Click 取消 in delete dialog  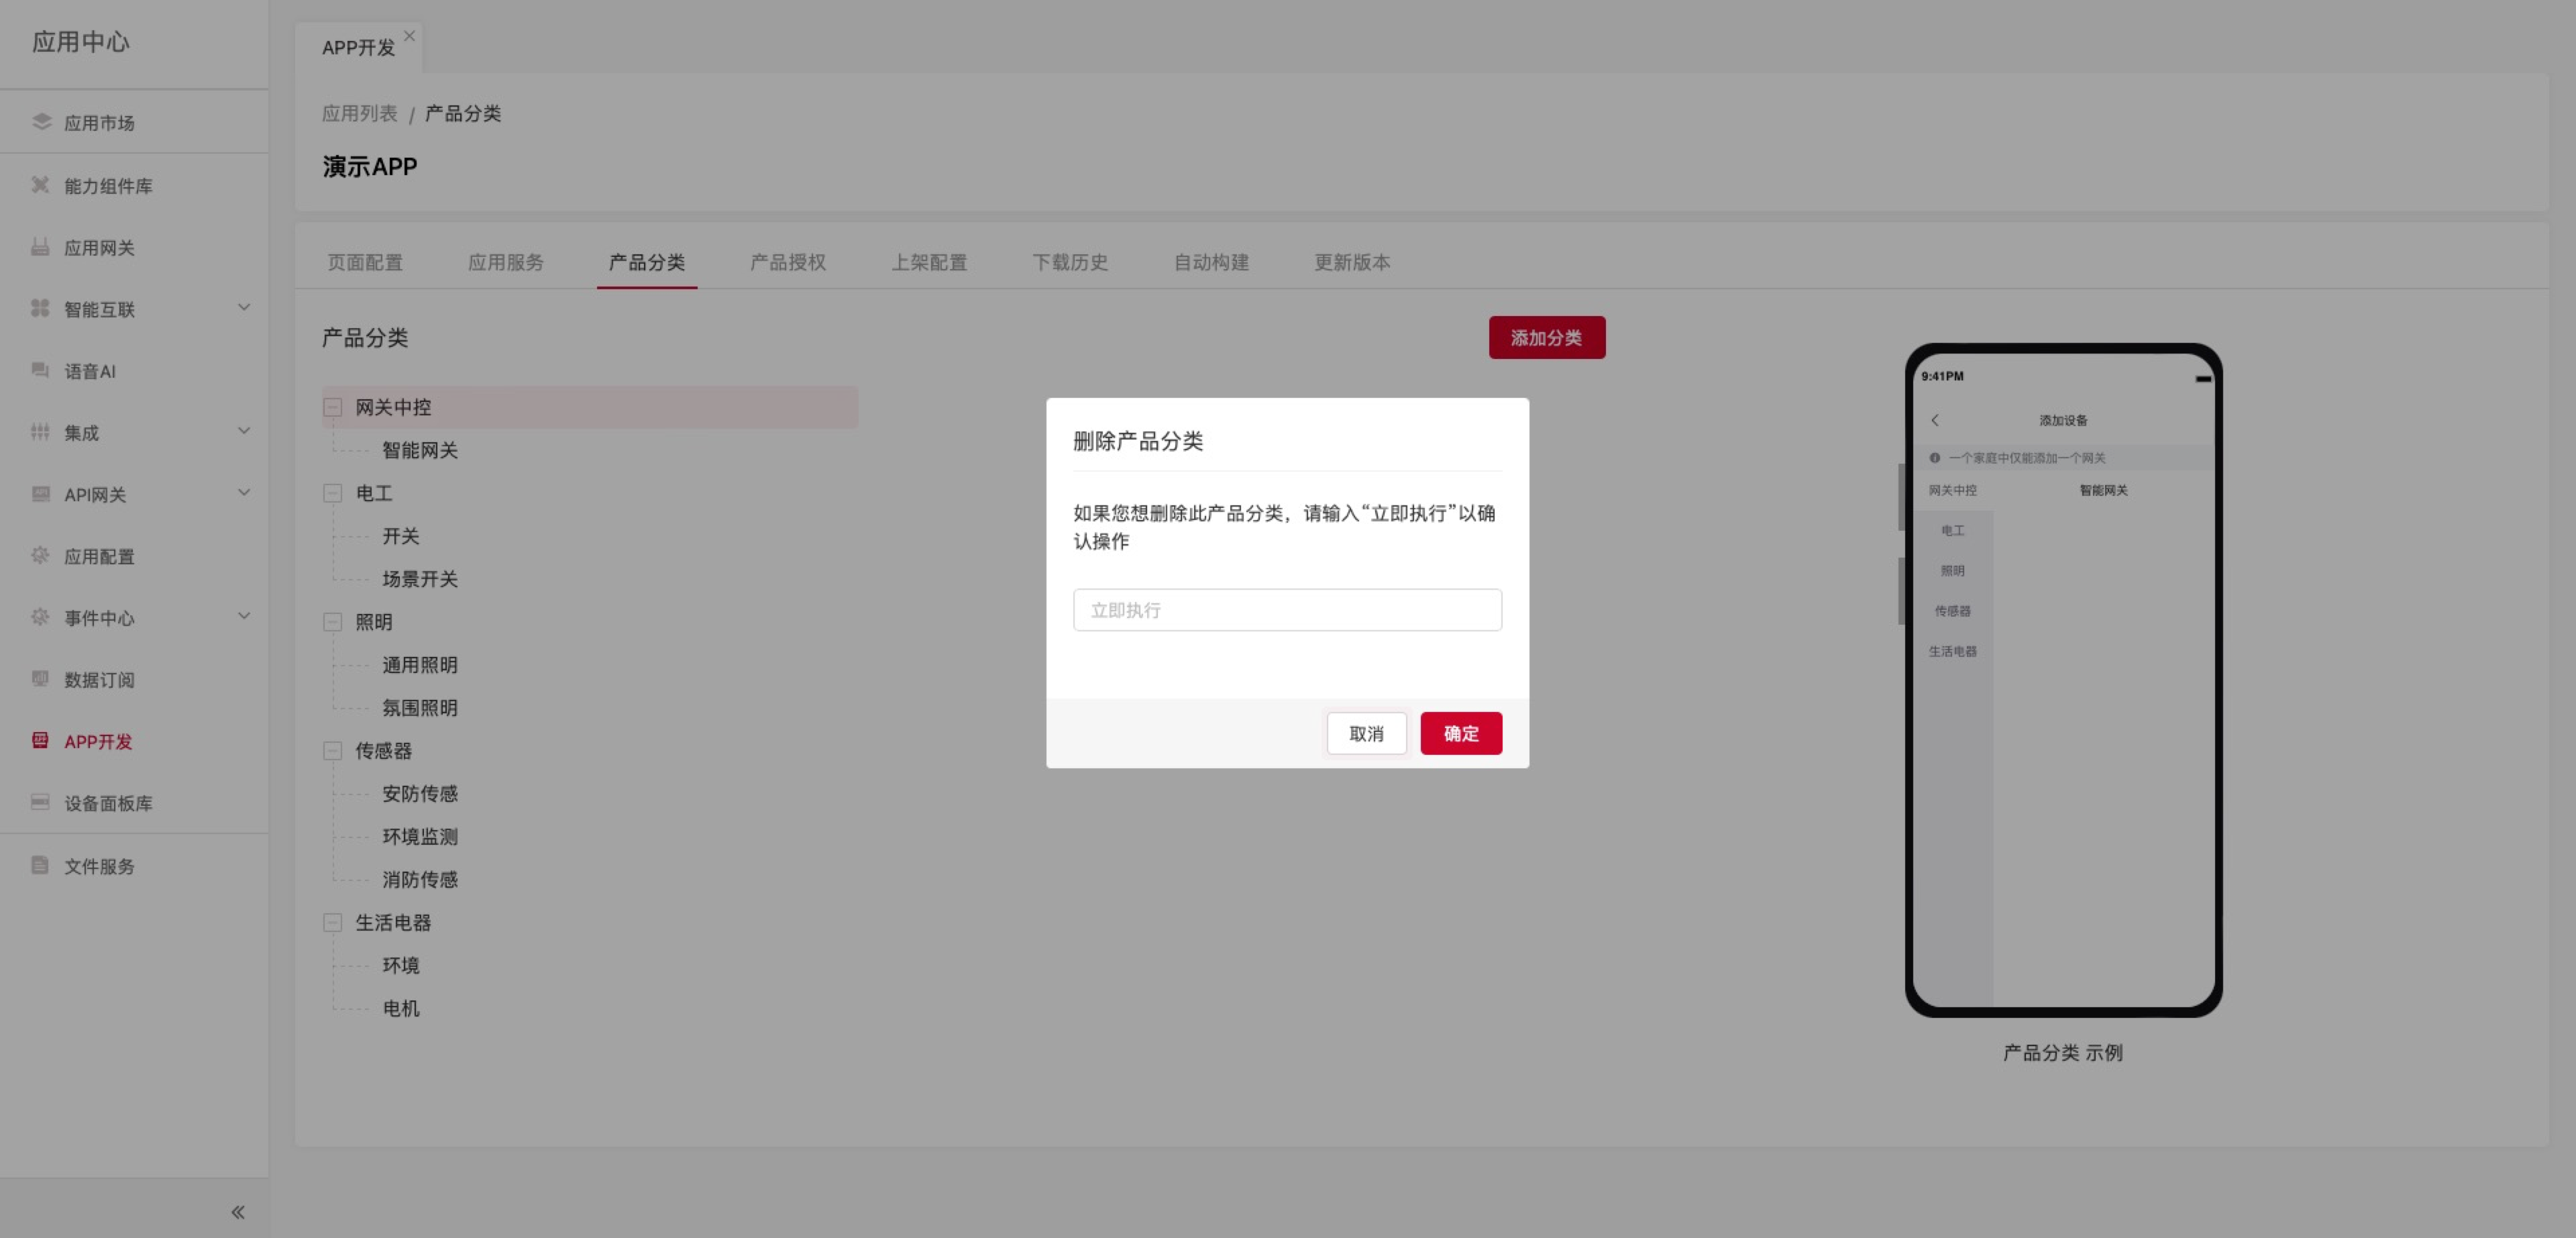1366,733
